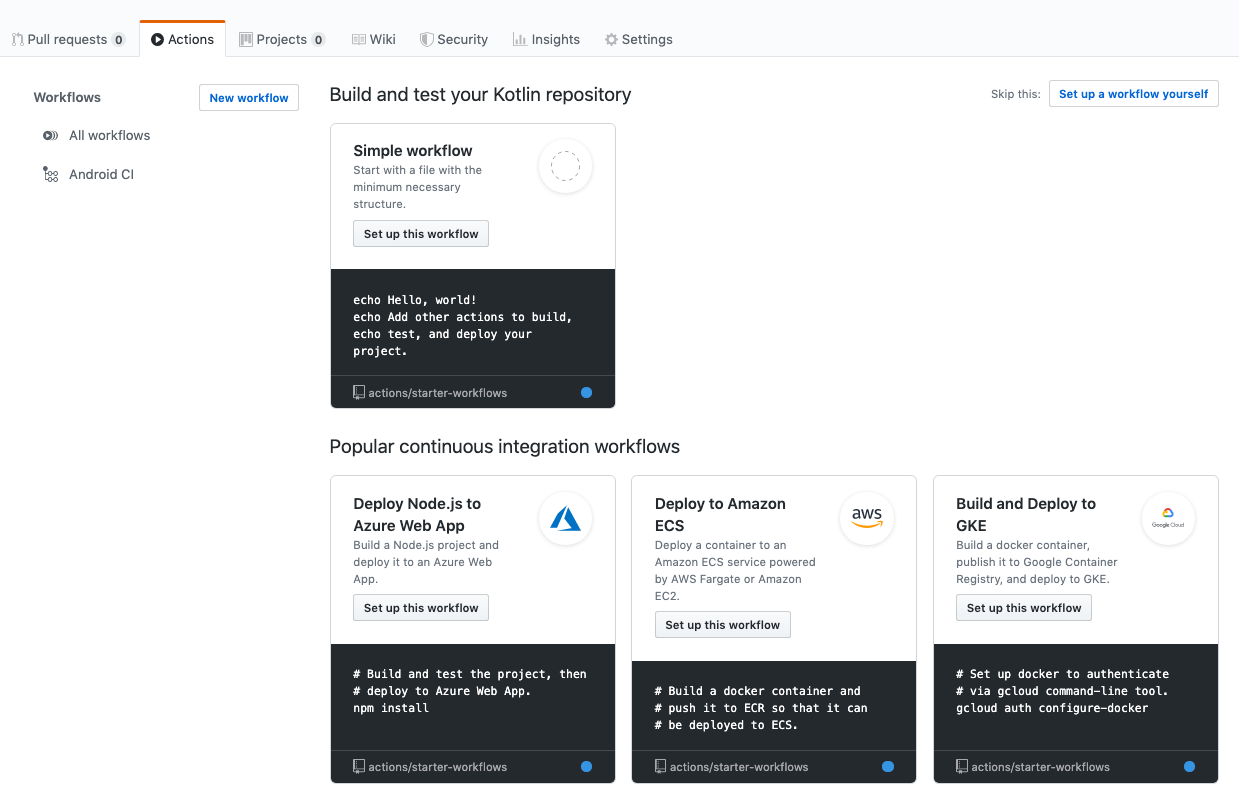Click repo icon in Simple workflow card footer

359,392
